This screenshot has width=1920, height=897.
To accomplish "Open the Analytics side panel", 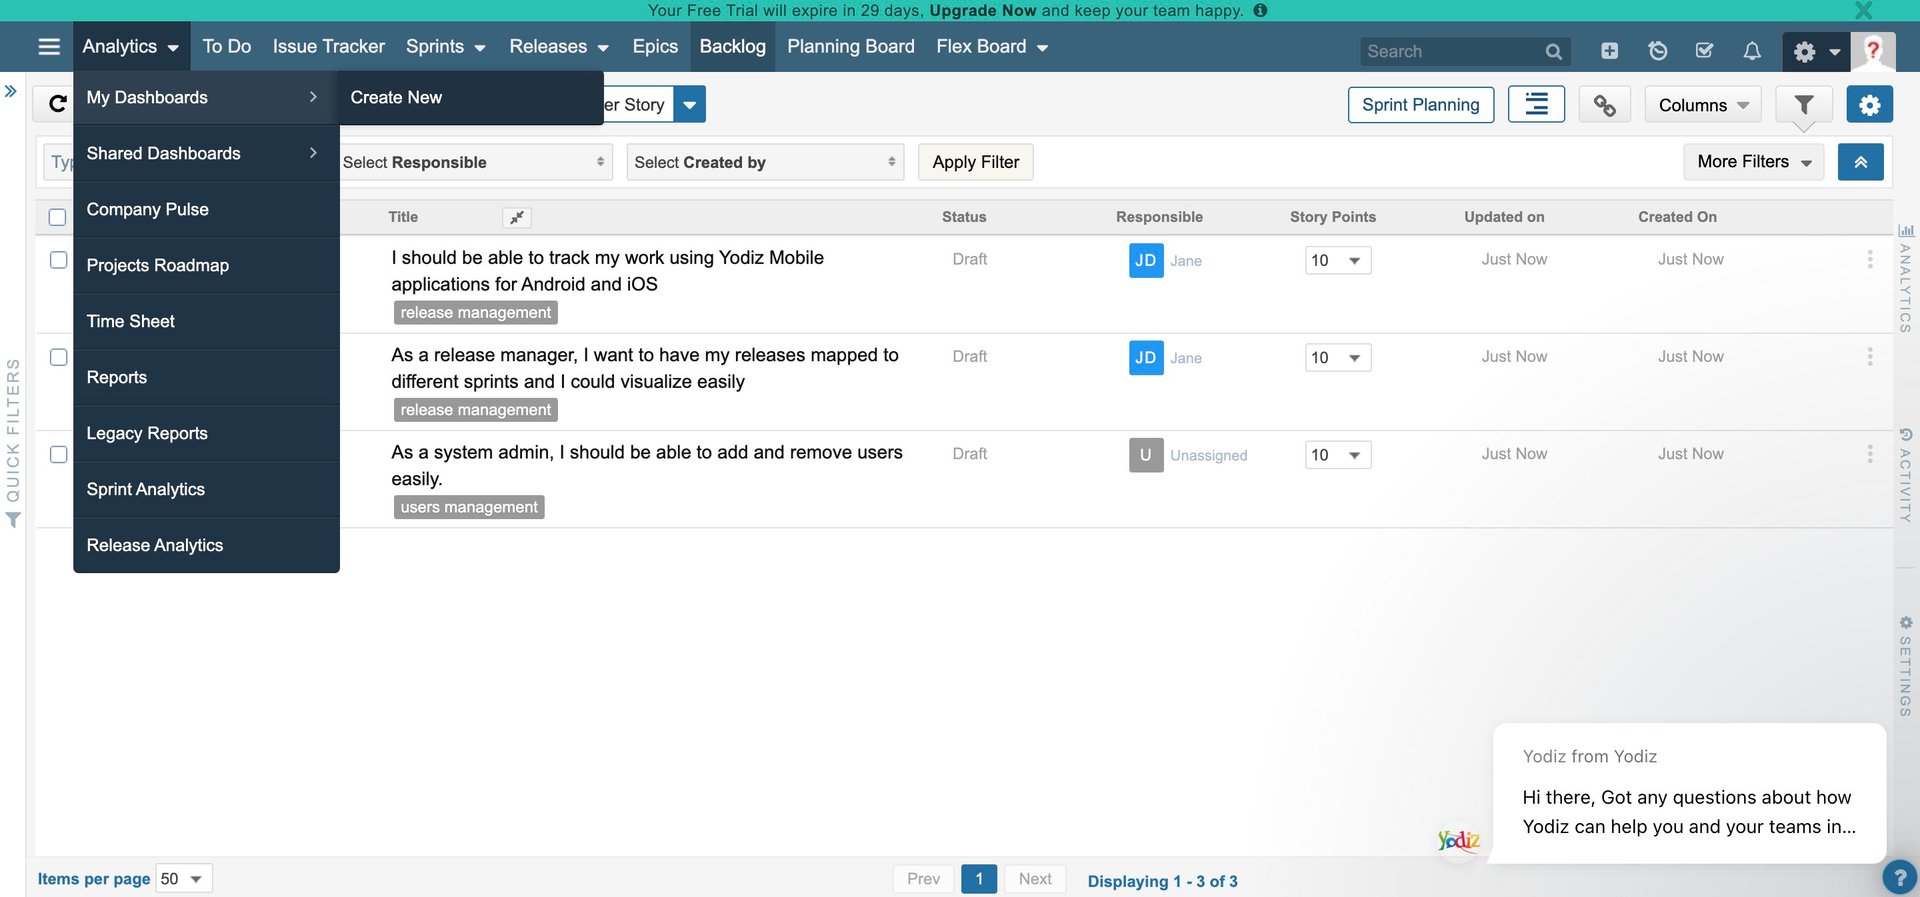I will point(1905,279).
